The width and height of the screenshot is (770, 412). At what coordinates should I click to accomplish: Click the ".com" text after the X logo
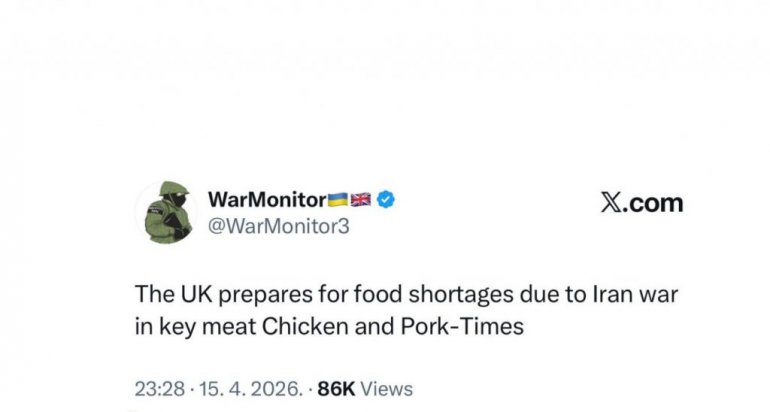[x=655, y=203]
